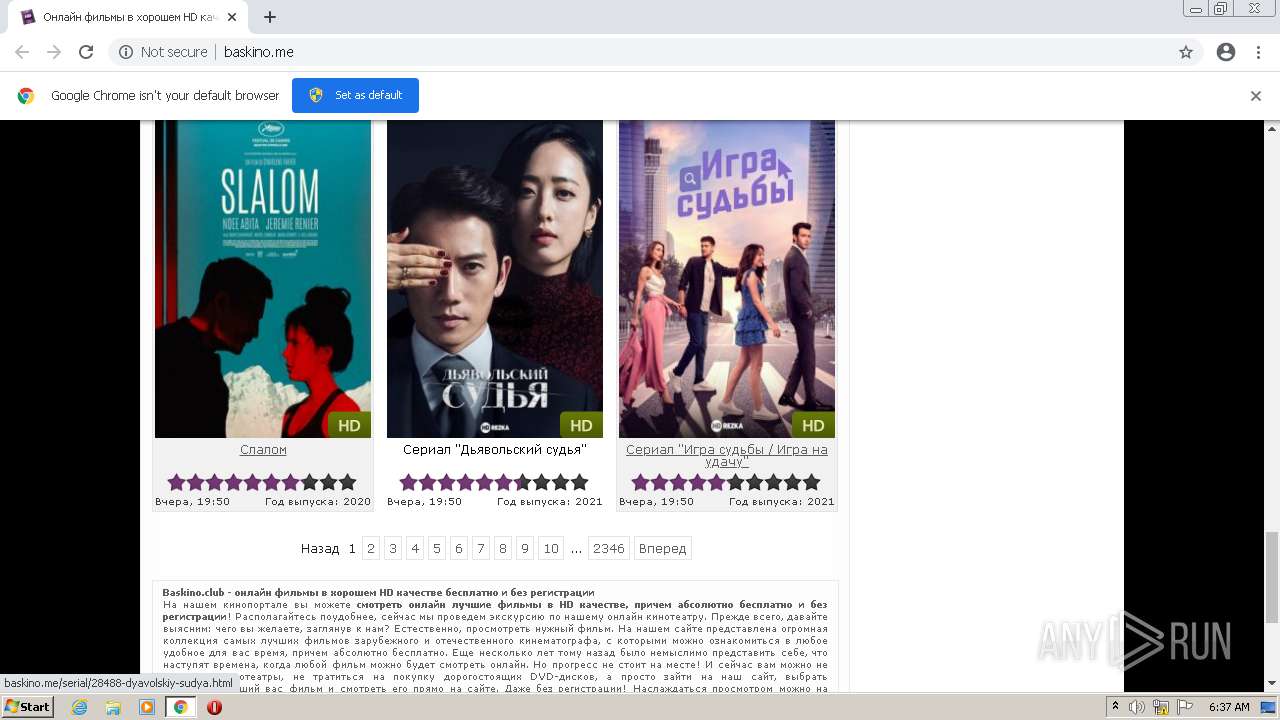Click the browser forward arrow

pyautogui.click(x=54, y=52)
